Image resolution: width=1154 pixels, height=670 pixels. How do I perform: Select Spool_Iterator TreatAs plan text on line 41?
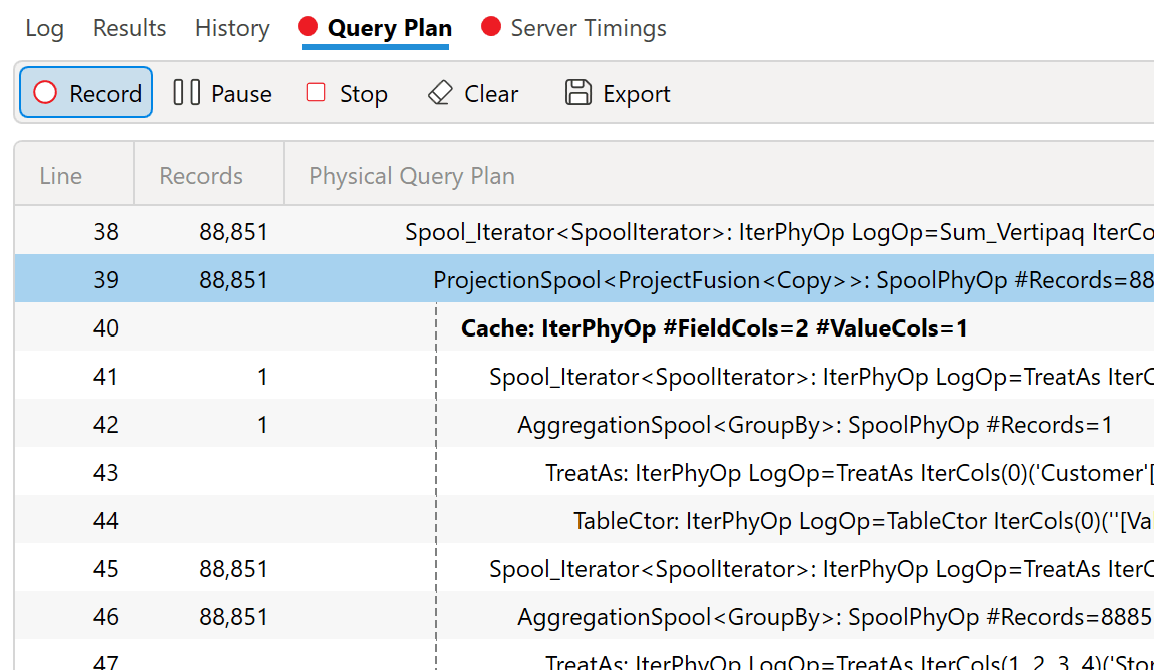(821, 377)
